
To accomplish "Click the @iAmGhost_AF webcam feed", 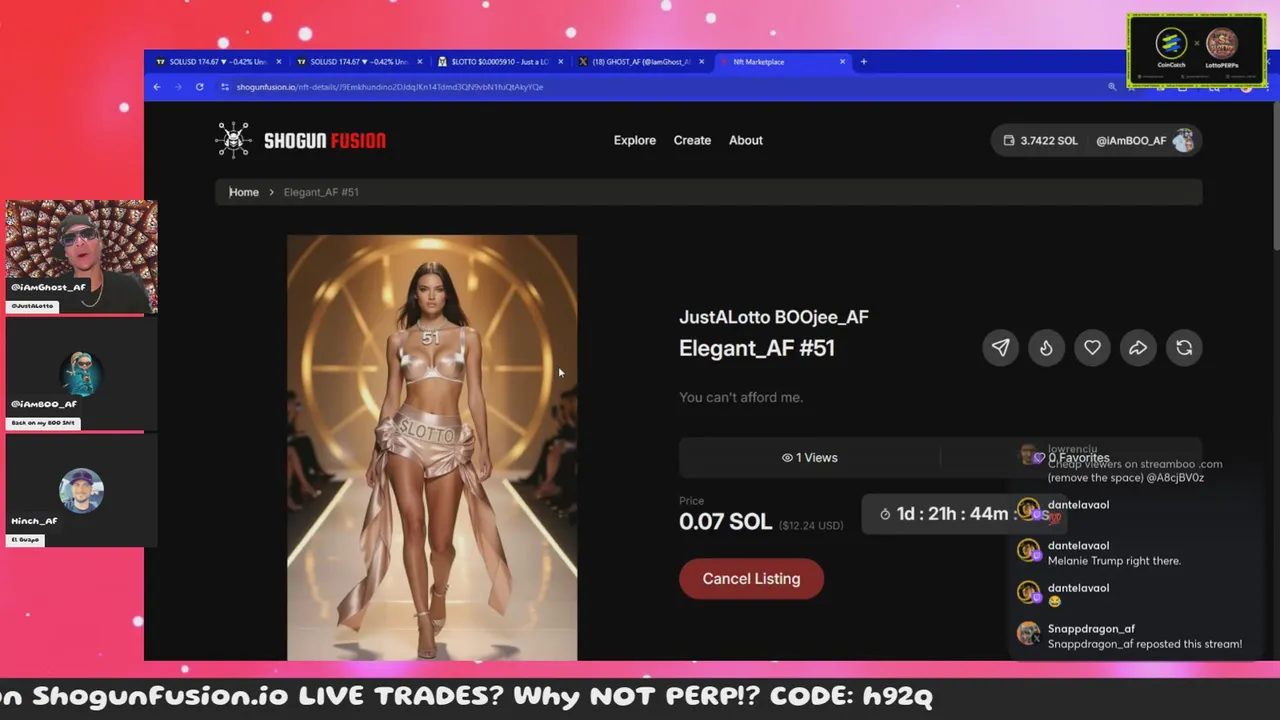I will [81, 257].
